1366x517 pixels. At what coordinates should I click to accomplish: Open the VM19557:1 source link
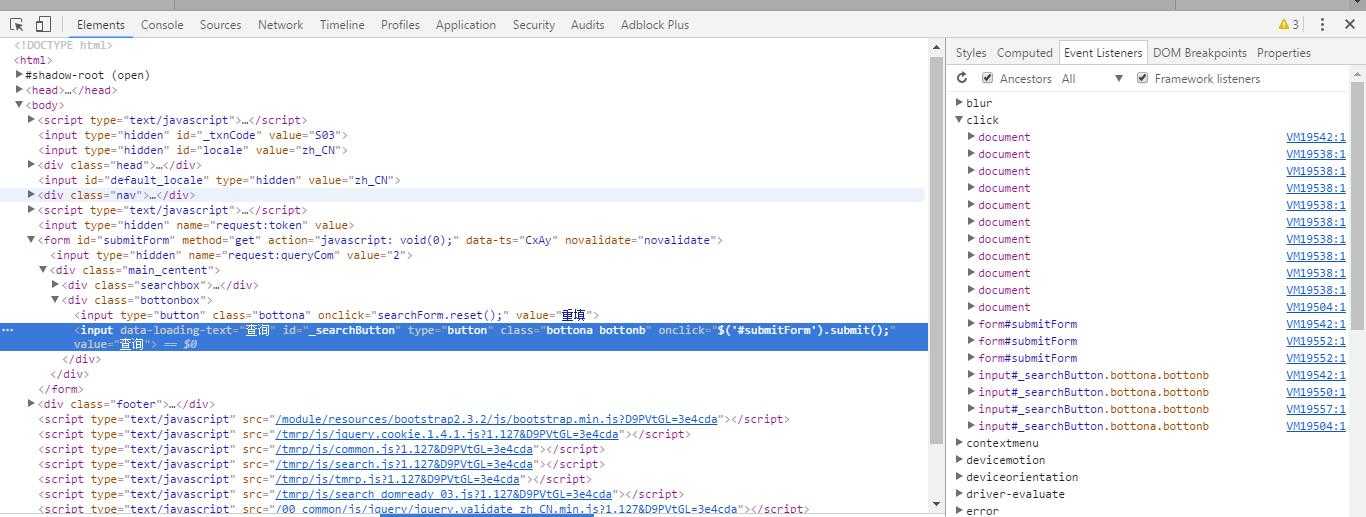coord(1315,409)
